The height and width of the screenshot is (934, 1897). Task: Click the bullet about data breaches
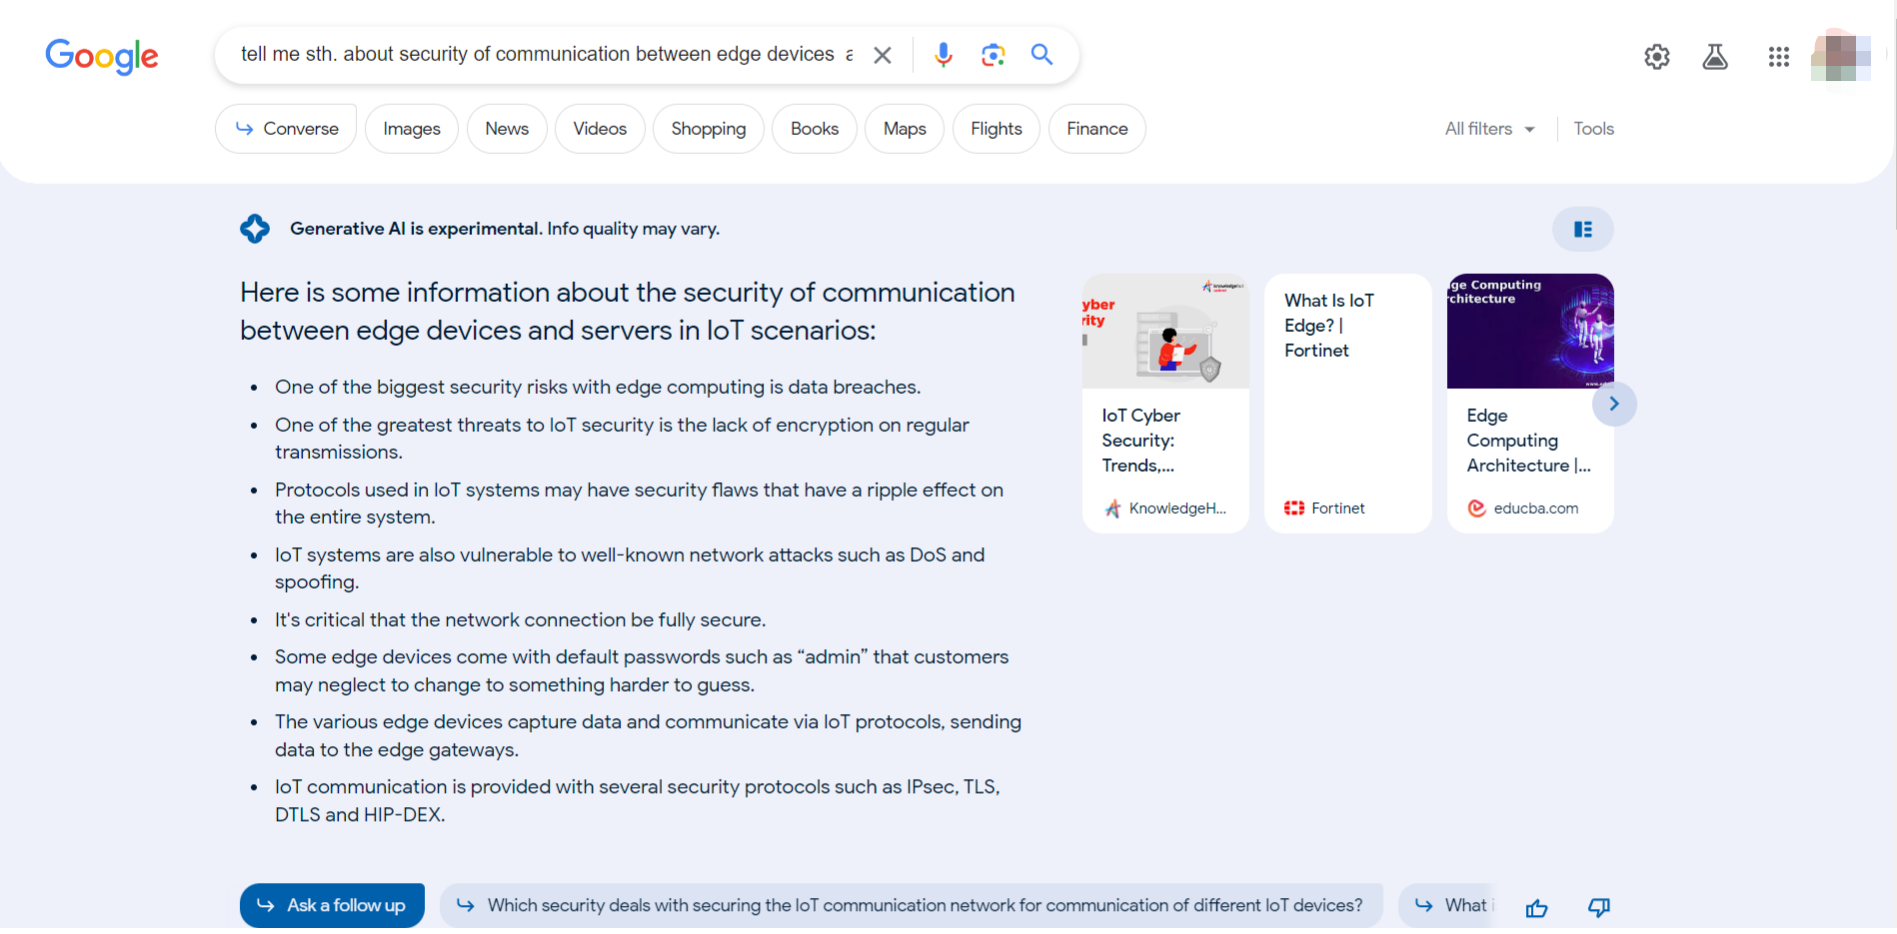point(598,387)
